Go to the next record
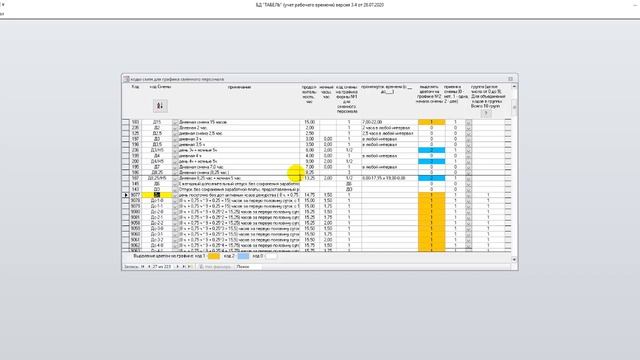The image size is (640, 360). (x=178, y=267)
